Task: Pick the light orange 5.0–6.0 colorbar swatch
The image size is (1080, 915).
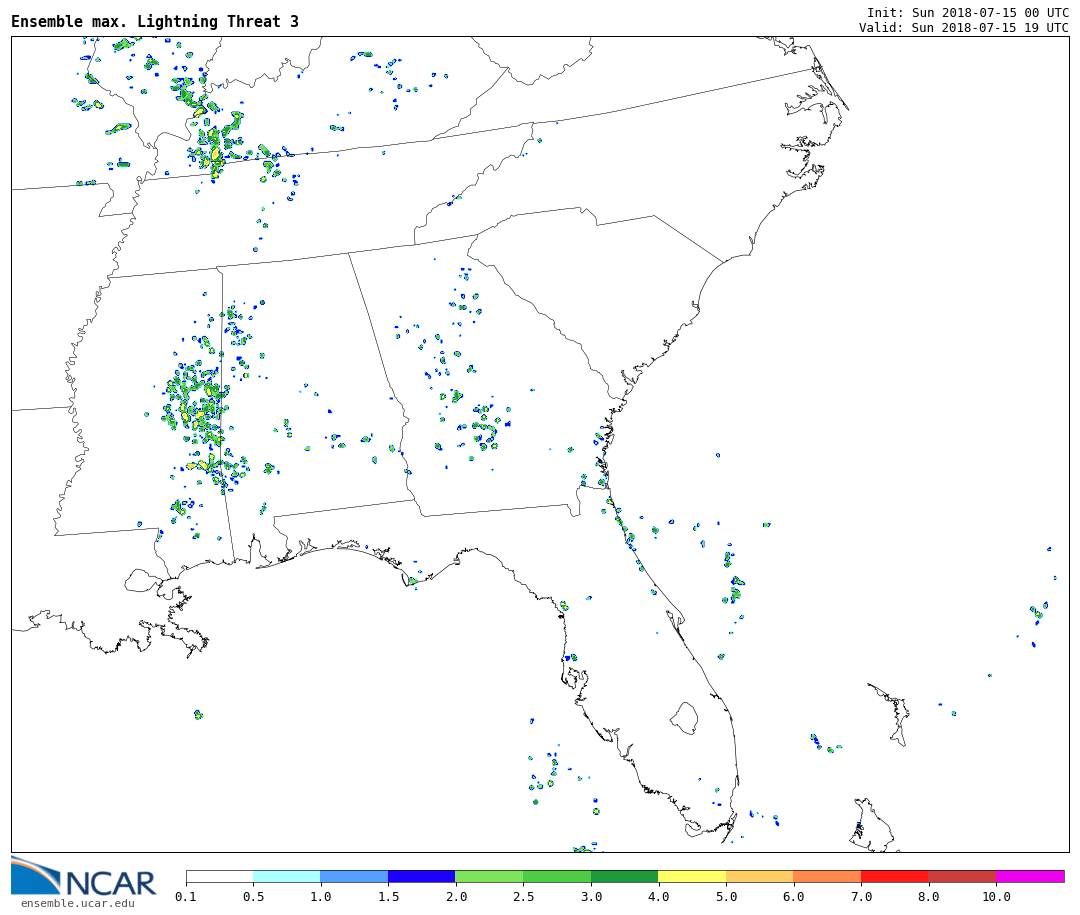Action: click(x=760, y=876)
